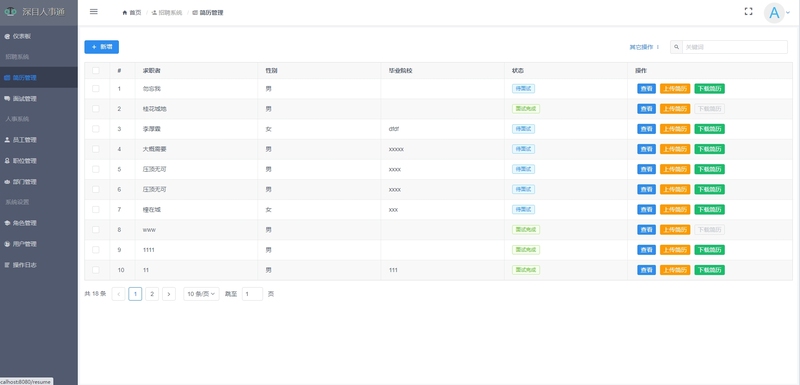The image size is (800, 385).
Task: Tick the row 7 checkbox
Action: coord(96,209)
